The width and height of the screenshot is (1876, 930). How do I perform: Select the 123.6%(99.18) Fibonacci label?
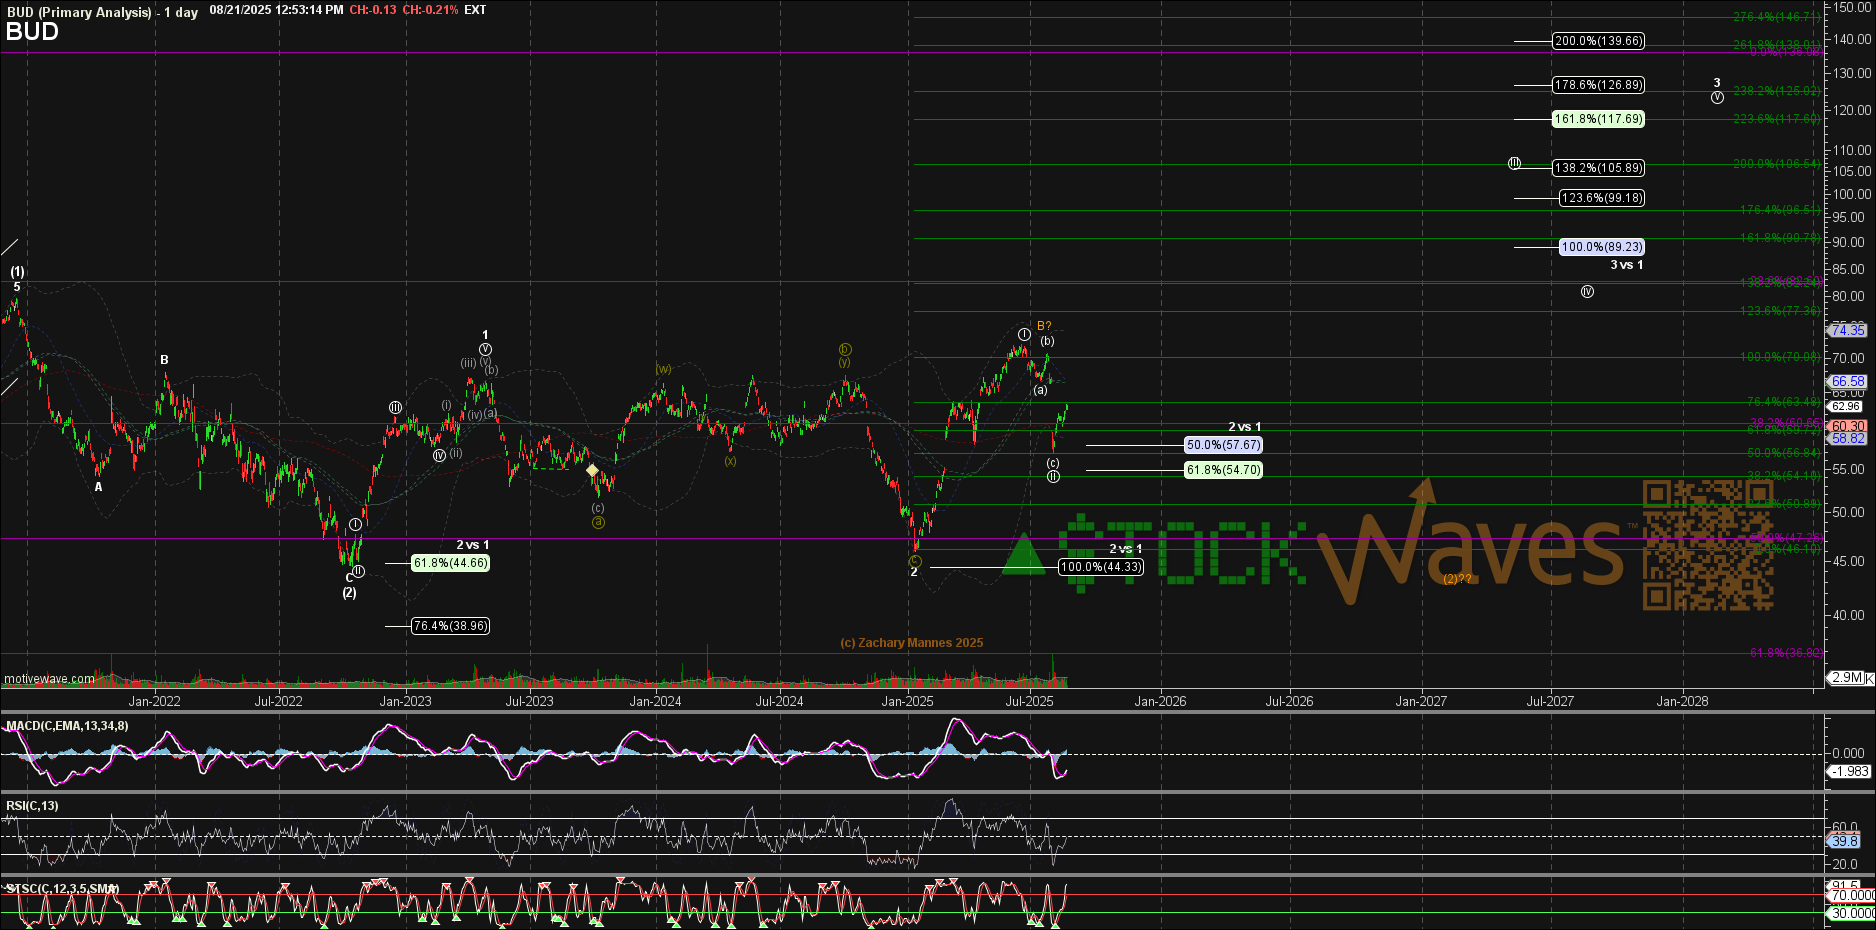tap(1602, 198)
